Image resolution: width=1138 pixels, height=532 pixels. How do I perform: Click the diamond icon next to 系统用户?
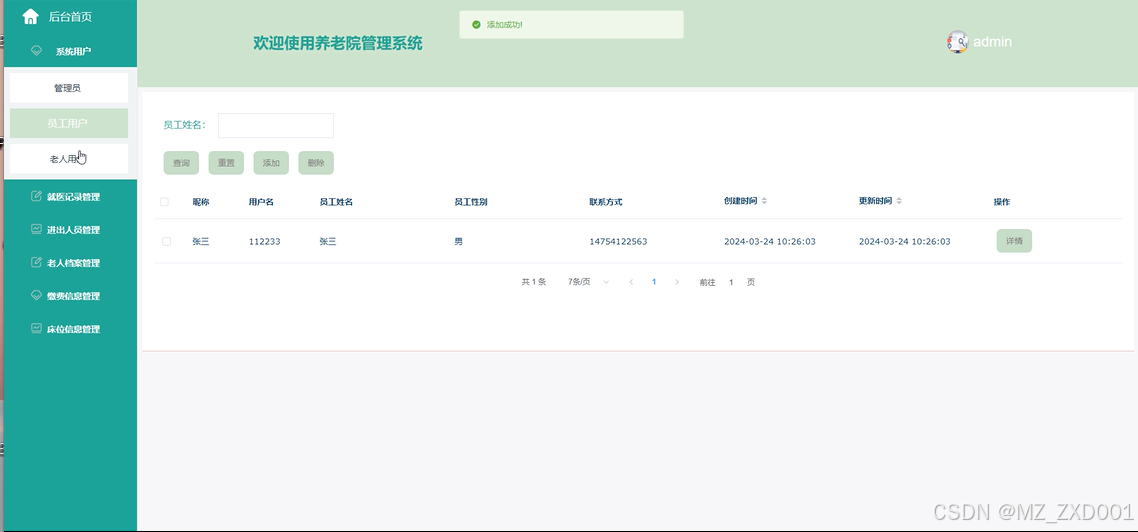tap(36, 51)
